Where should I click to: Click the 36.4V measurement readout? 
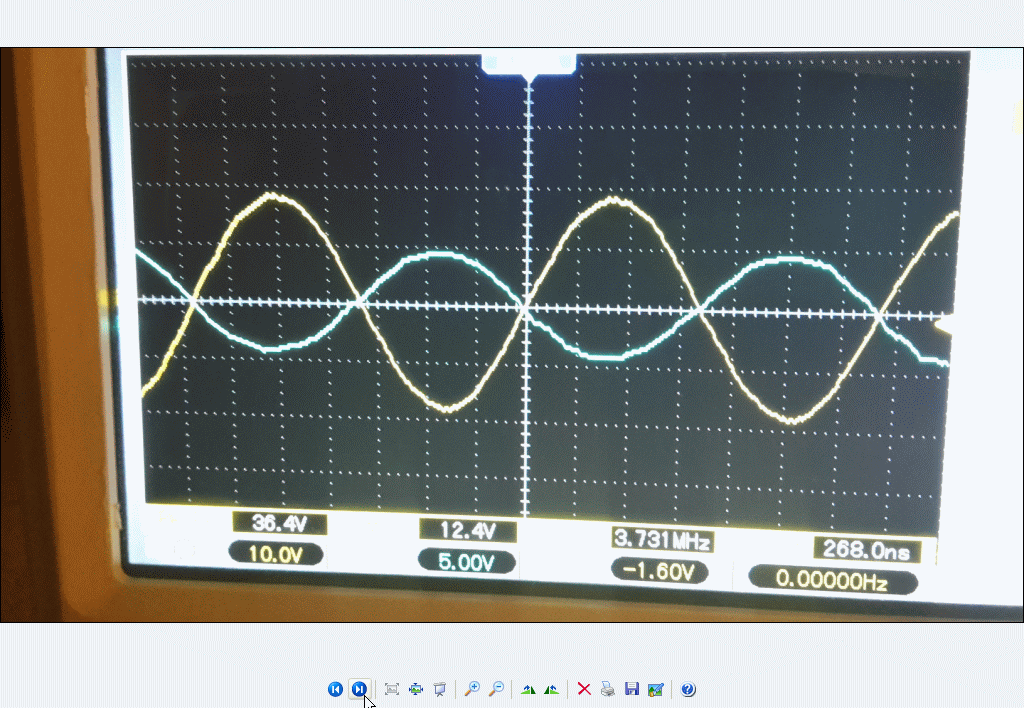[279, 522]
